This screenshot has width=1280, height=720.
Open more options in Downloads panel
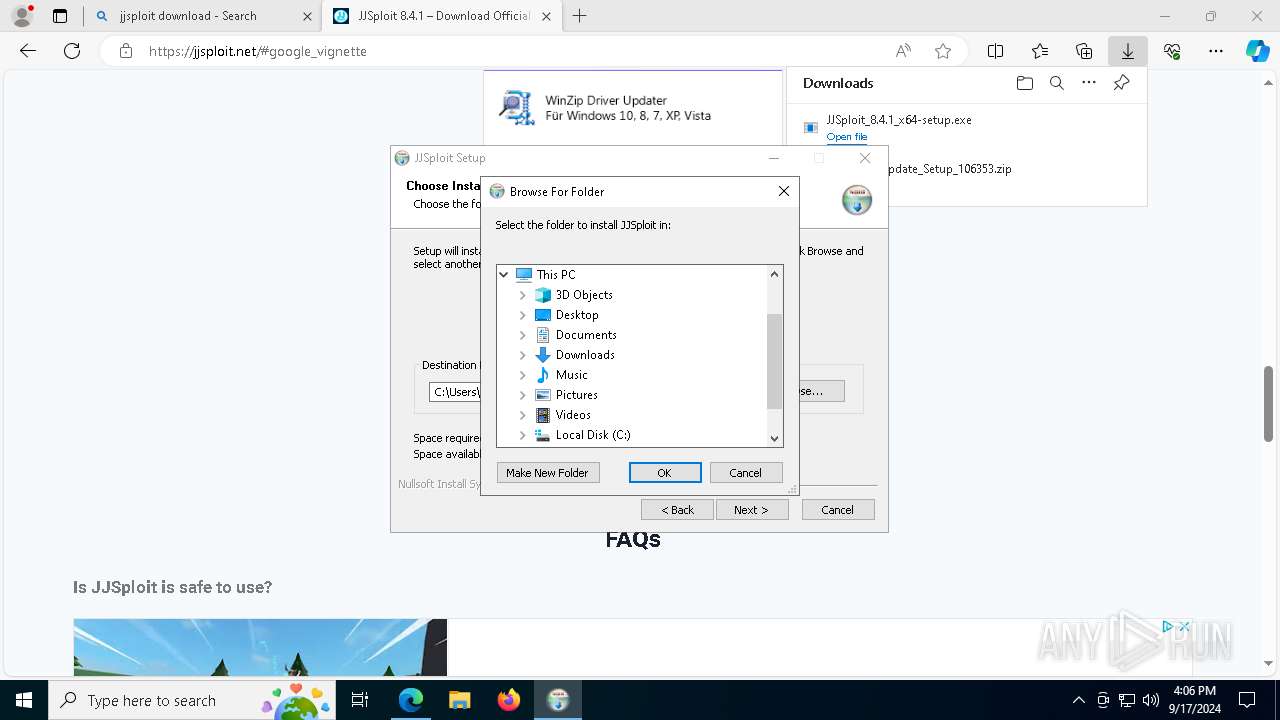coord(1089,83)
